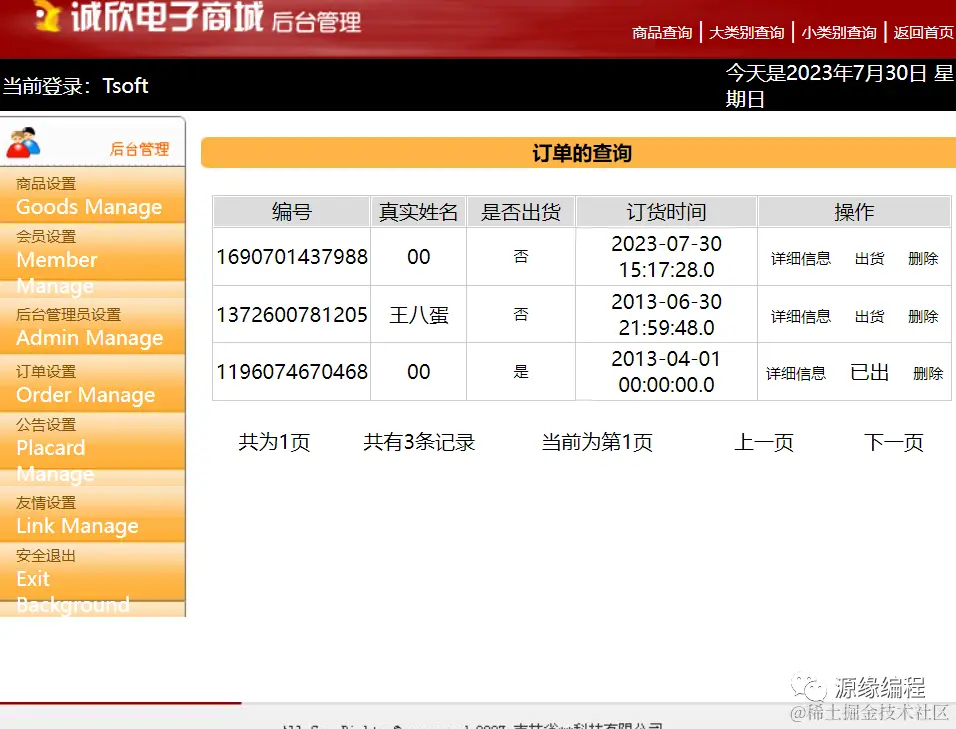Go to previous page via 上一页
This screenshot has width=956, height=729.
pyautogui.click(x=763, y=443)
